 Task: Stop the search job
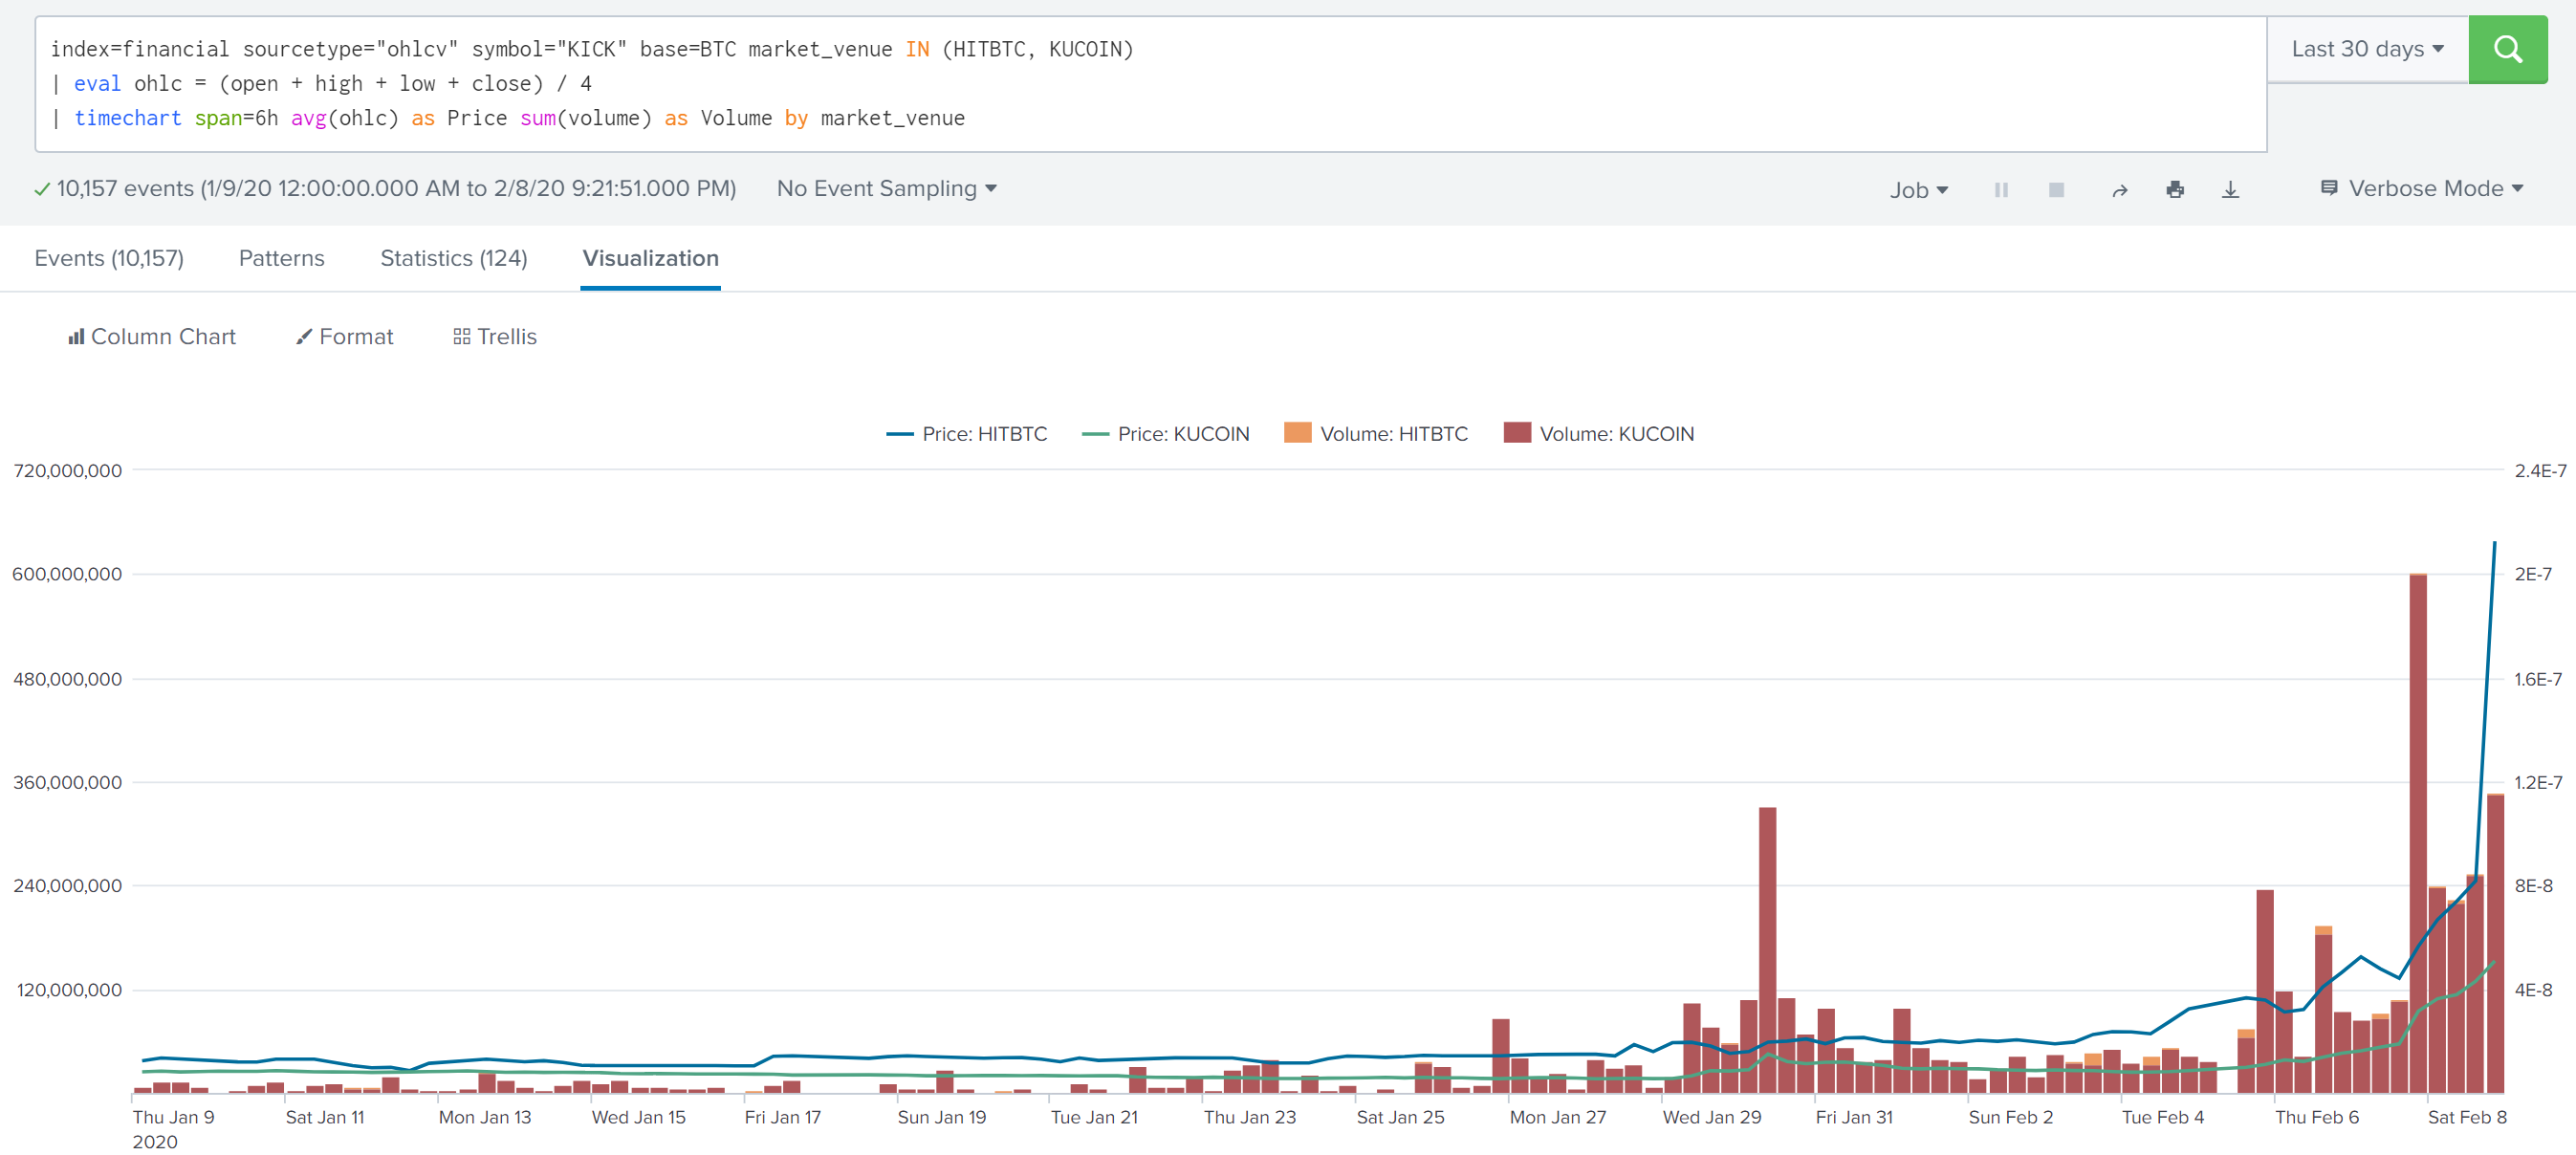2057,189
